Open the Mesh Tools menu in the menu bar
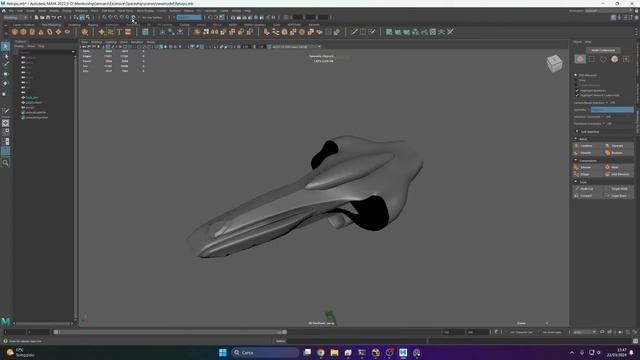 pyautogui.click(x=125, y=11)
